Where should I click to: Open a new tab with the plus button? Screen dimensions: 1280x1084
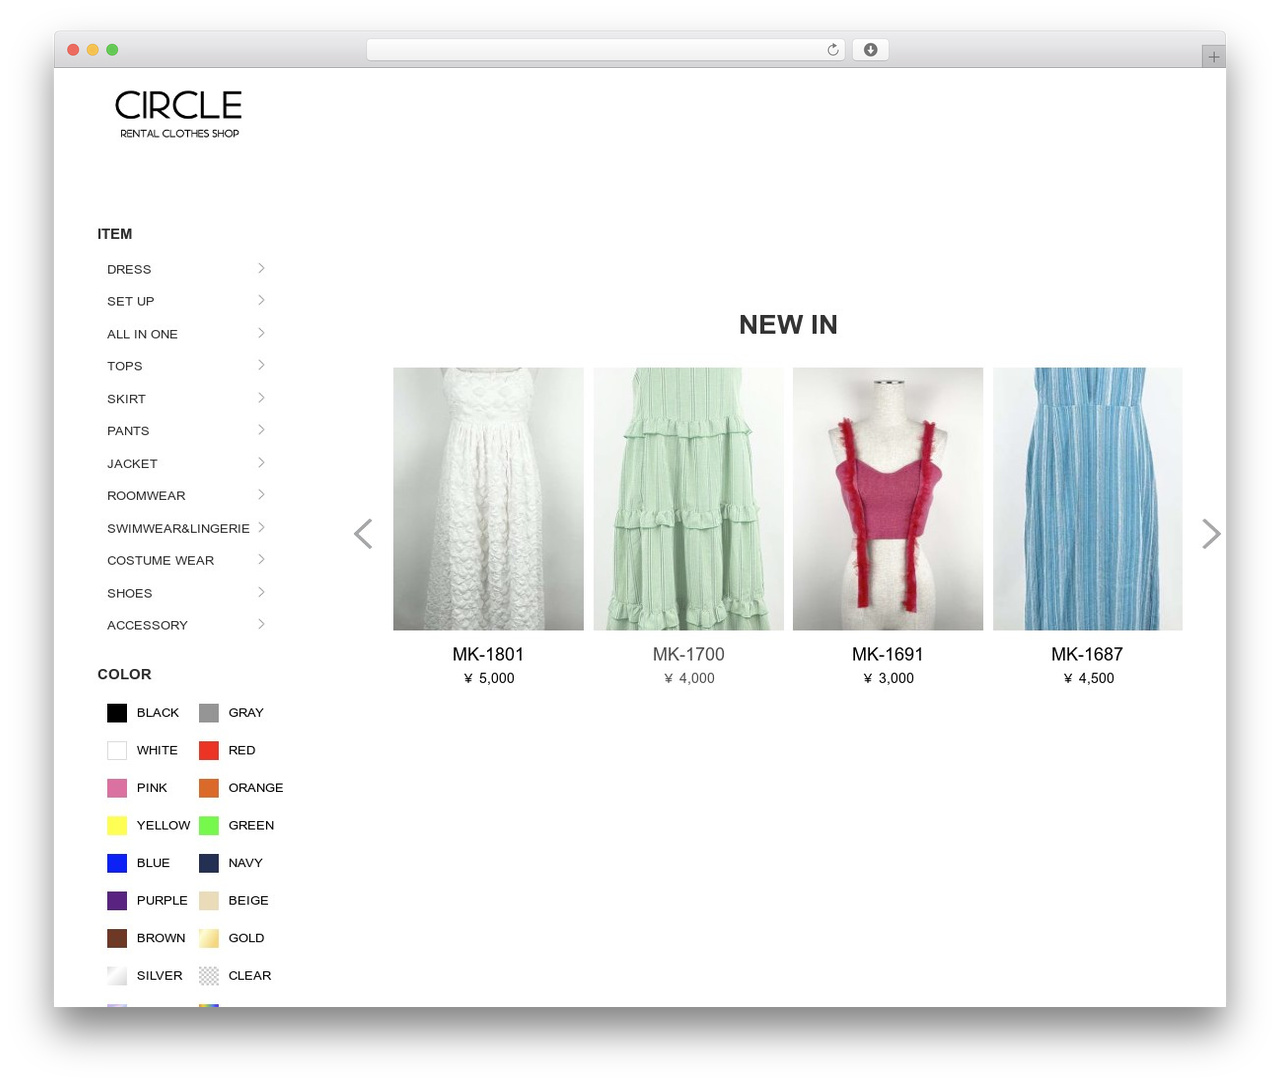pos(1213,57)
